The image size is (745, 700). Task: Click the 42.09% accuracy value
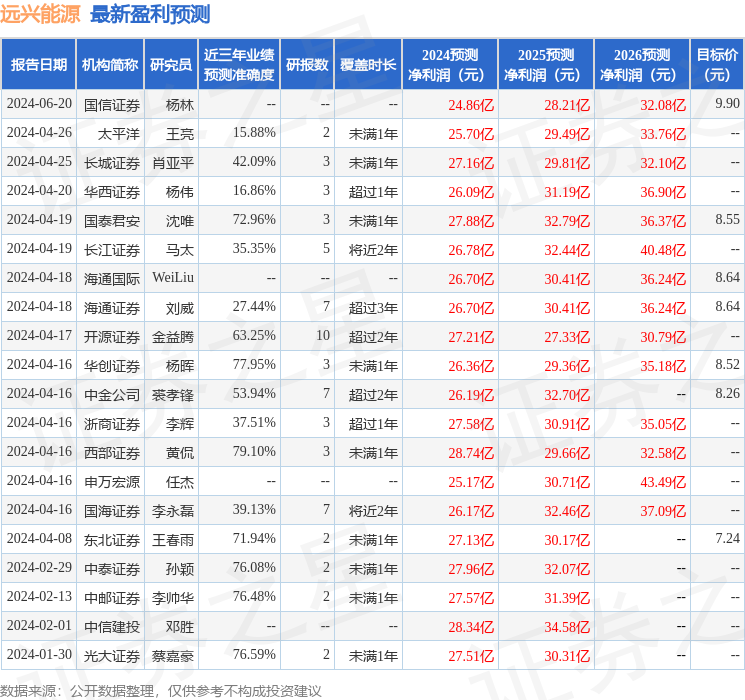click(254, 162)
